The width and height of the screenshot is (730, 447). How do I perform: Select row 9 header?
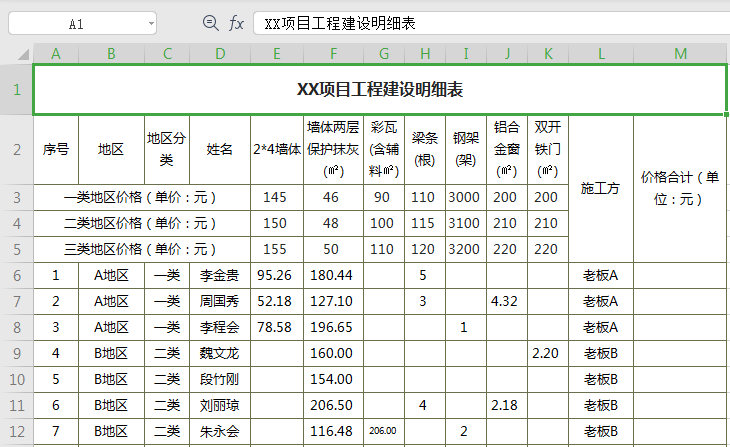tap(17, 353)
